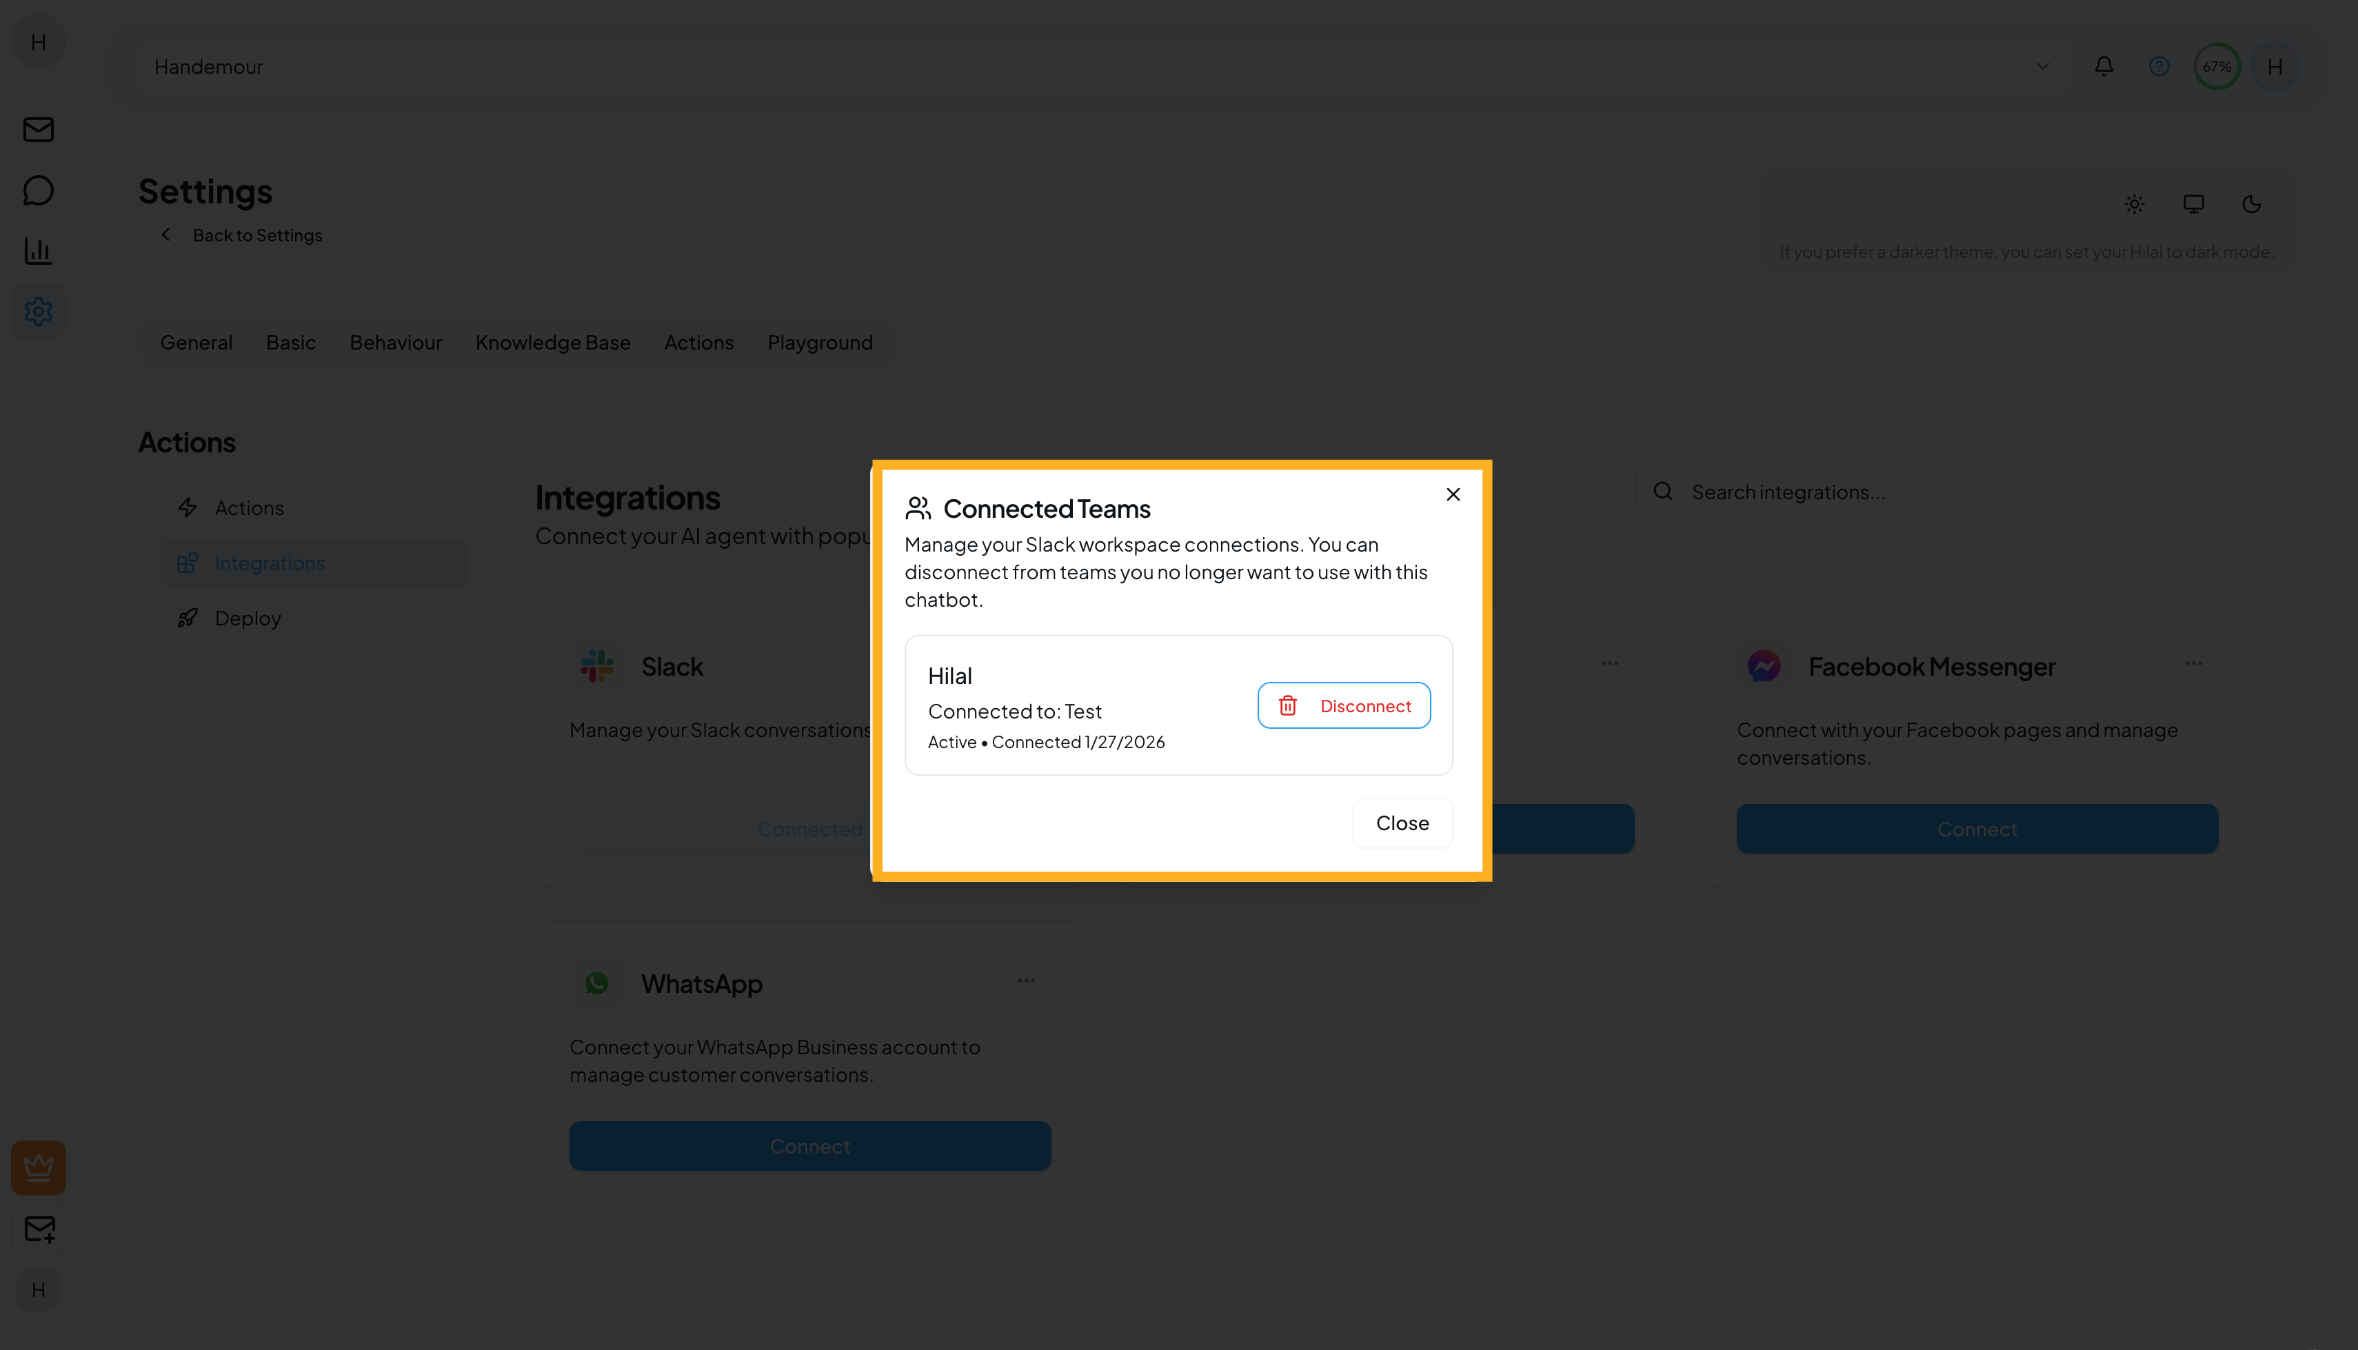2358x1350 pixels.
Task: Open the mail inbox sidebar icon
Action: [x=38, y=129]
